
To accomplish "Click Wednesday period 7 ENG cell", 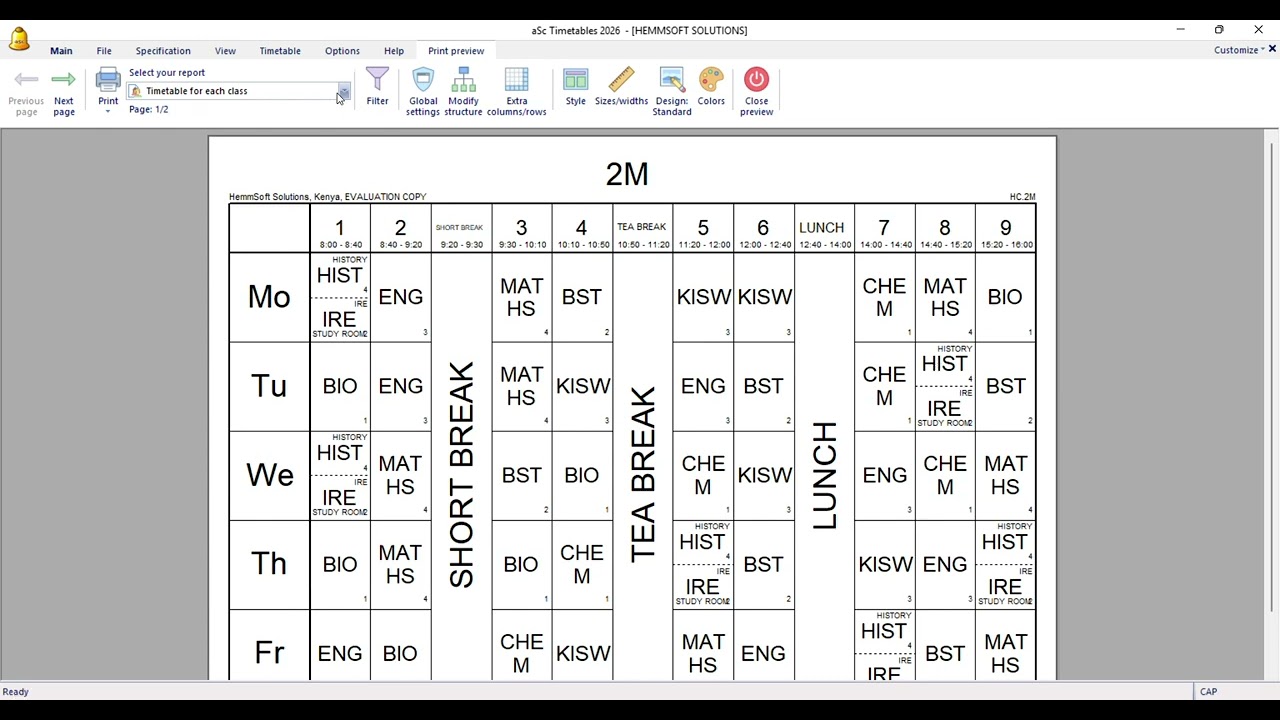I will coord(884,475).
